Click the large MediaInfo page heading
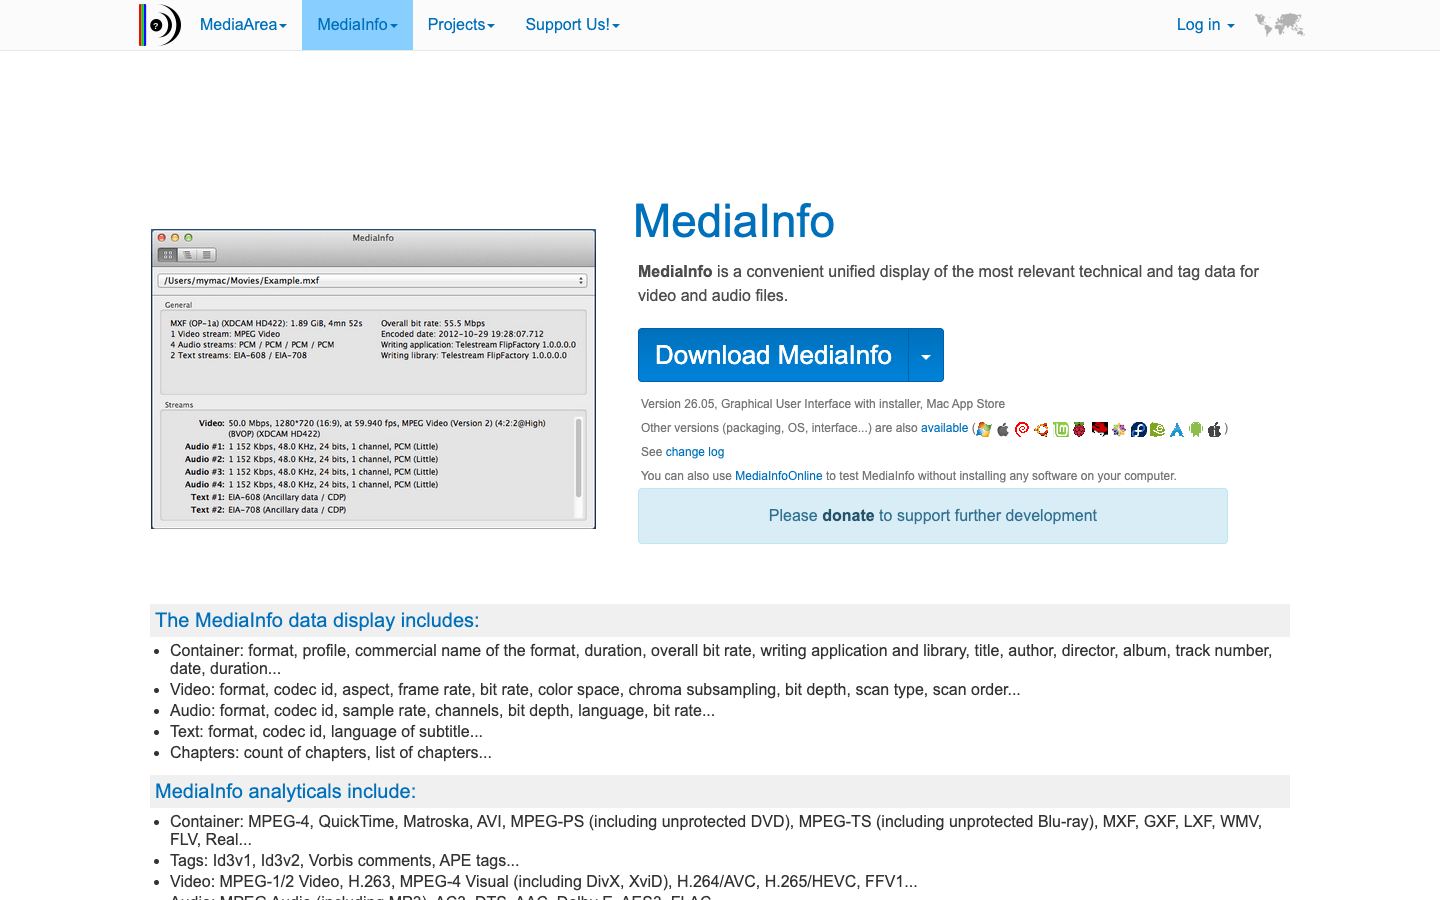This screenshot has height=900, width=1440. pos(734,221)
